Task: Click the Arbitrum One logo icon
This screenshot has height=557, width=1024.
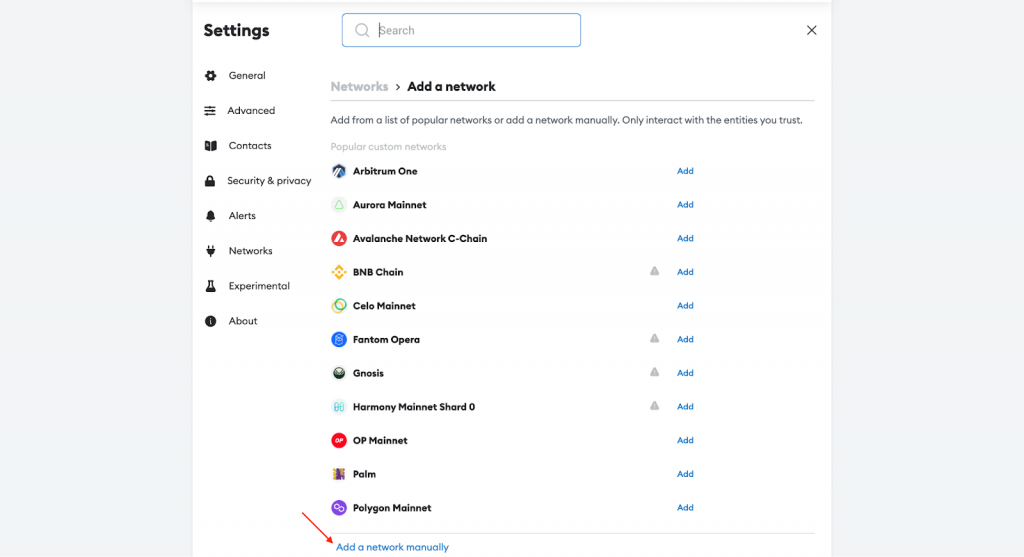Action: [339, 171]
